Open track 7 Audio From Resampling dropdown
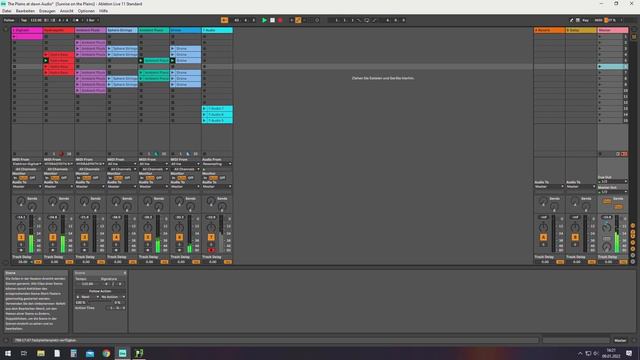640x360 pixels. coord(217,164)
